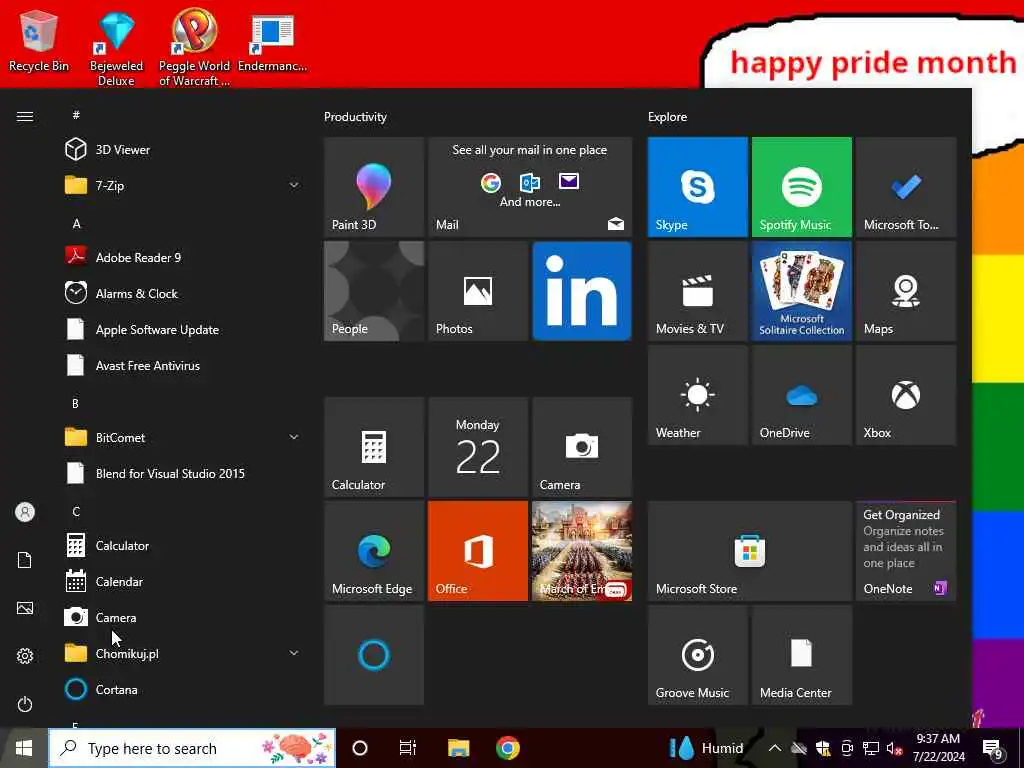Click the # section header
The image size is (1024, 768).
coord(76,115)
